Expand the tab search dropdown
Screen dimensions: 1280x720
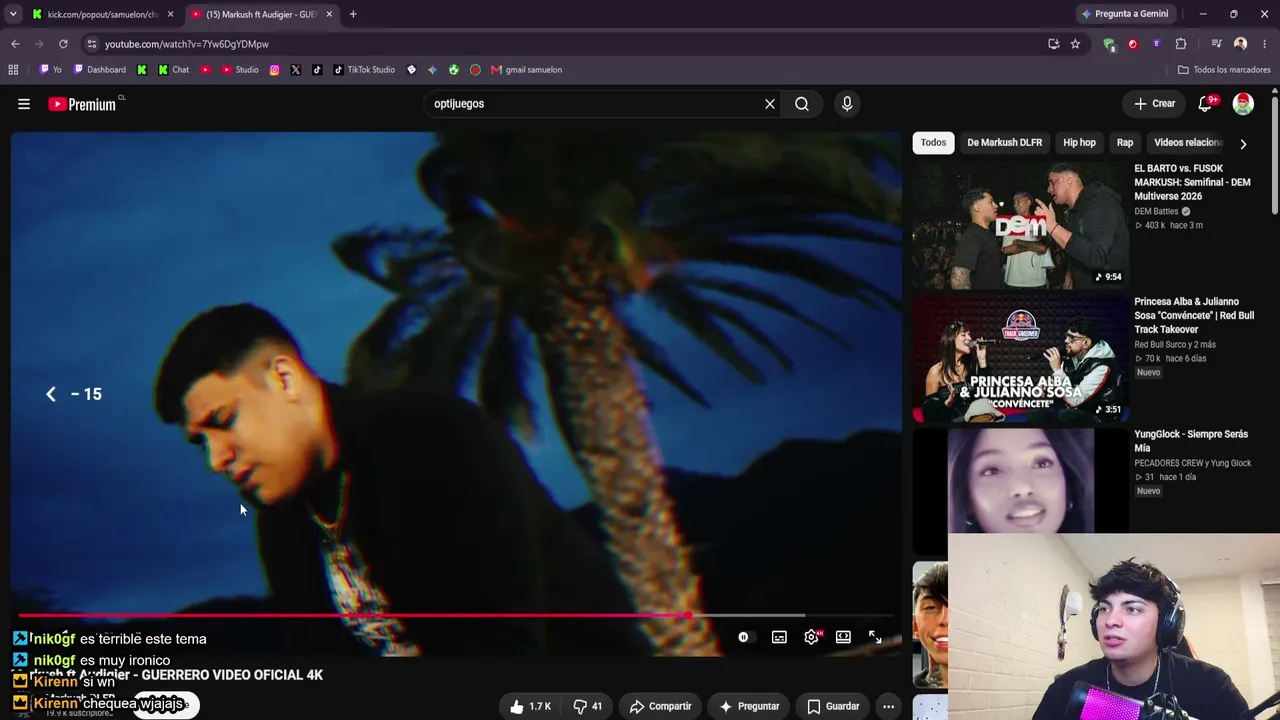pos(13,14)
